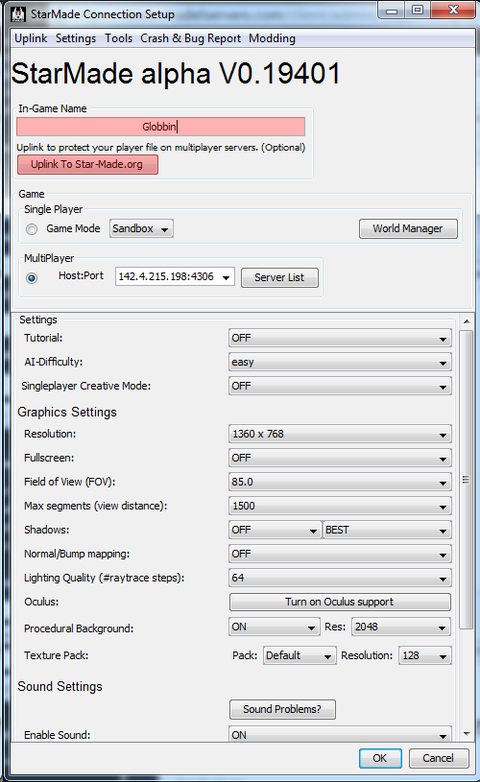The image size is (480, 782).
Task: Click the Uplink To Star-Made.org button
Action: [87, 165]
